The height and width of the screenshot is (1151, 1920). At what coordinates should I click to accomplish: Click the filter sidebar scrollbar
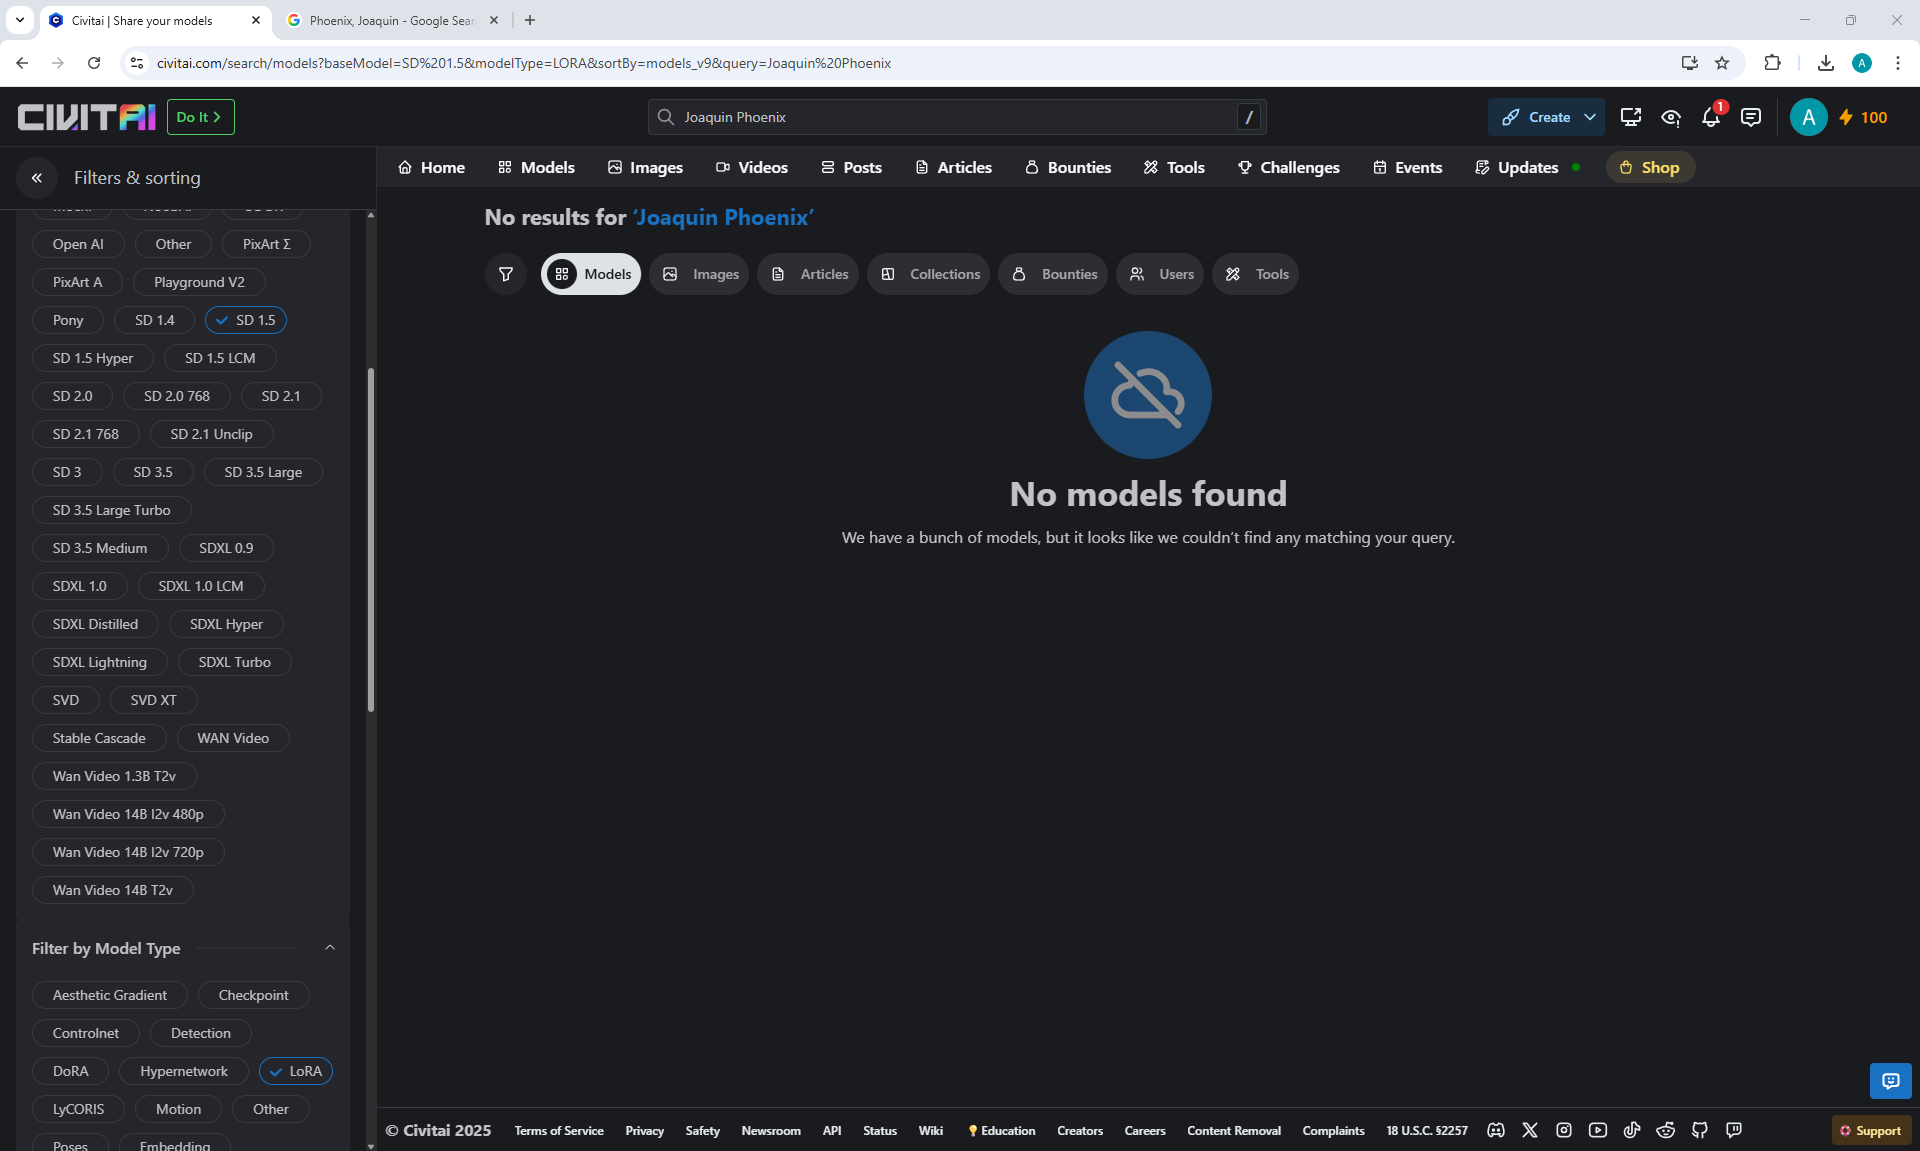tap(371, 540)
